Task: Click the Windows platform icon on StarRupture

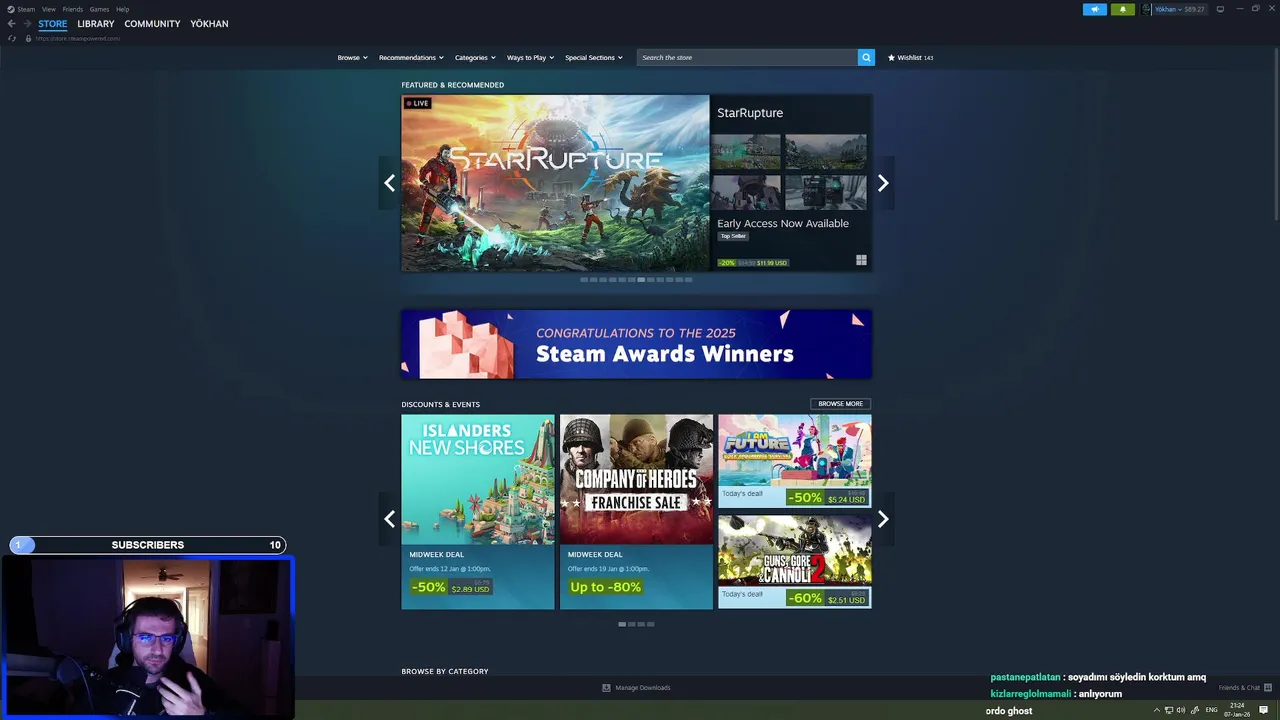Action: point(861,260)
